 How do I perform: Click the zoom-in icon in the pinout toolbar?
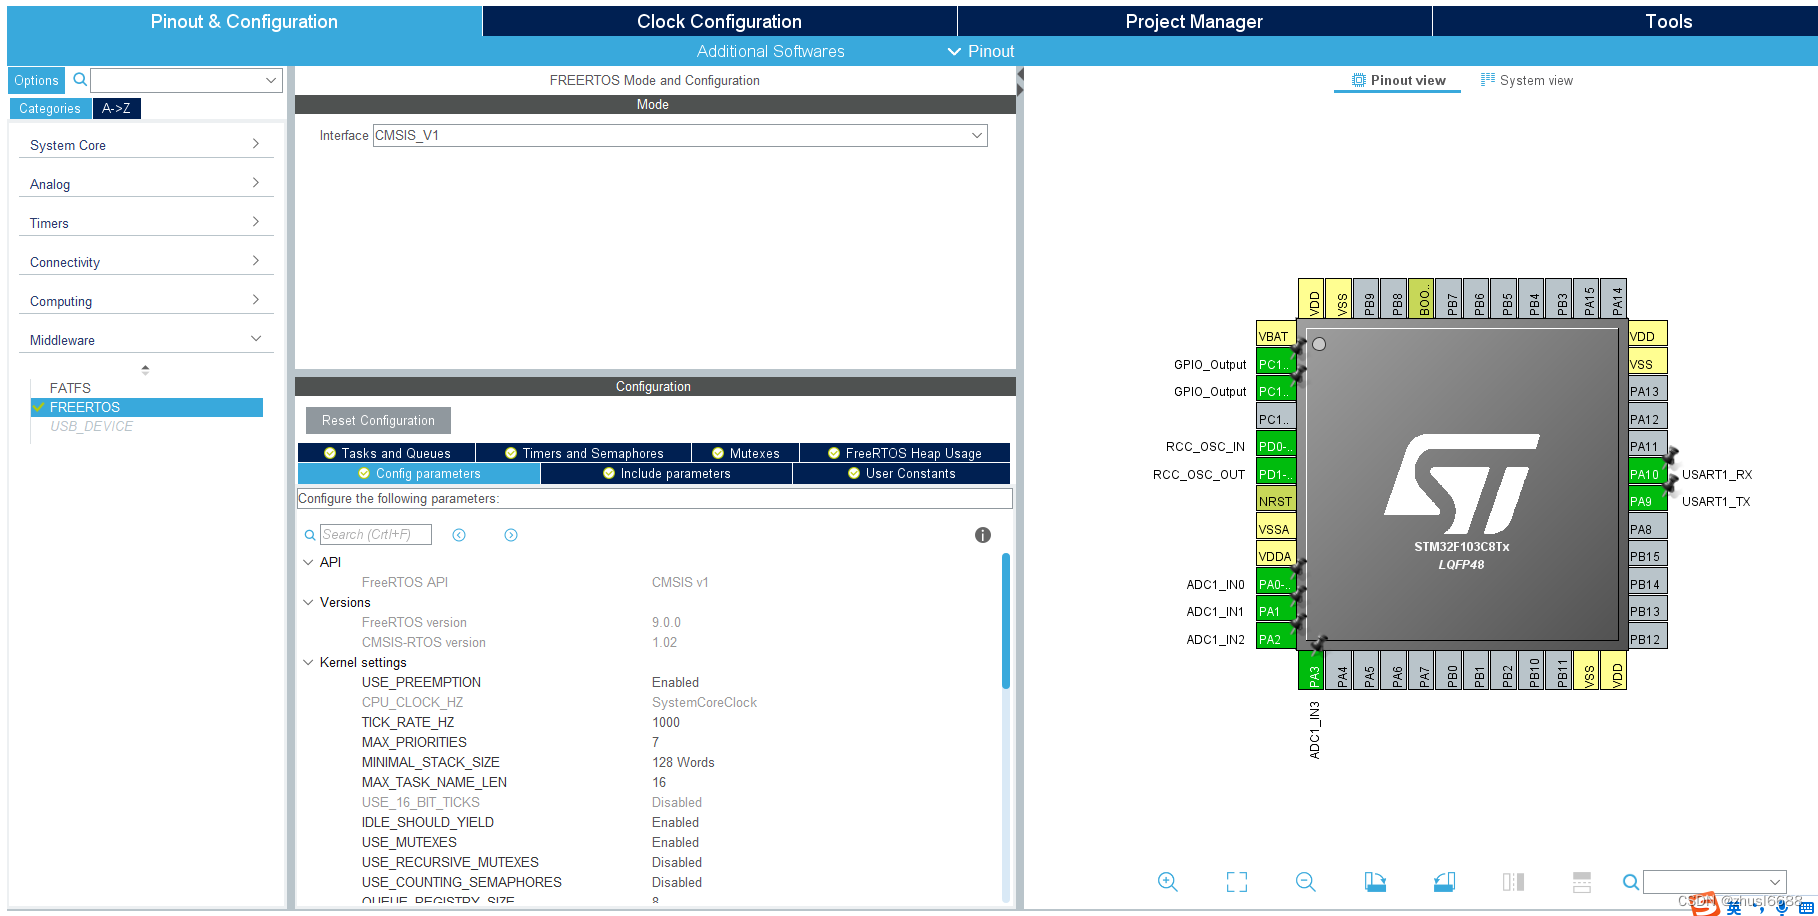pyautogui.click(x=1167, y=882)
